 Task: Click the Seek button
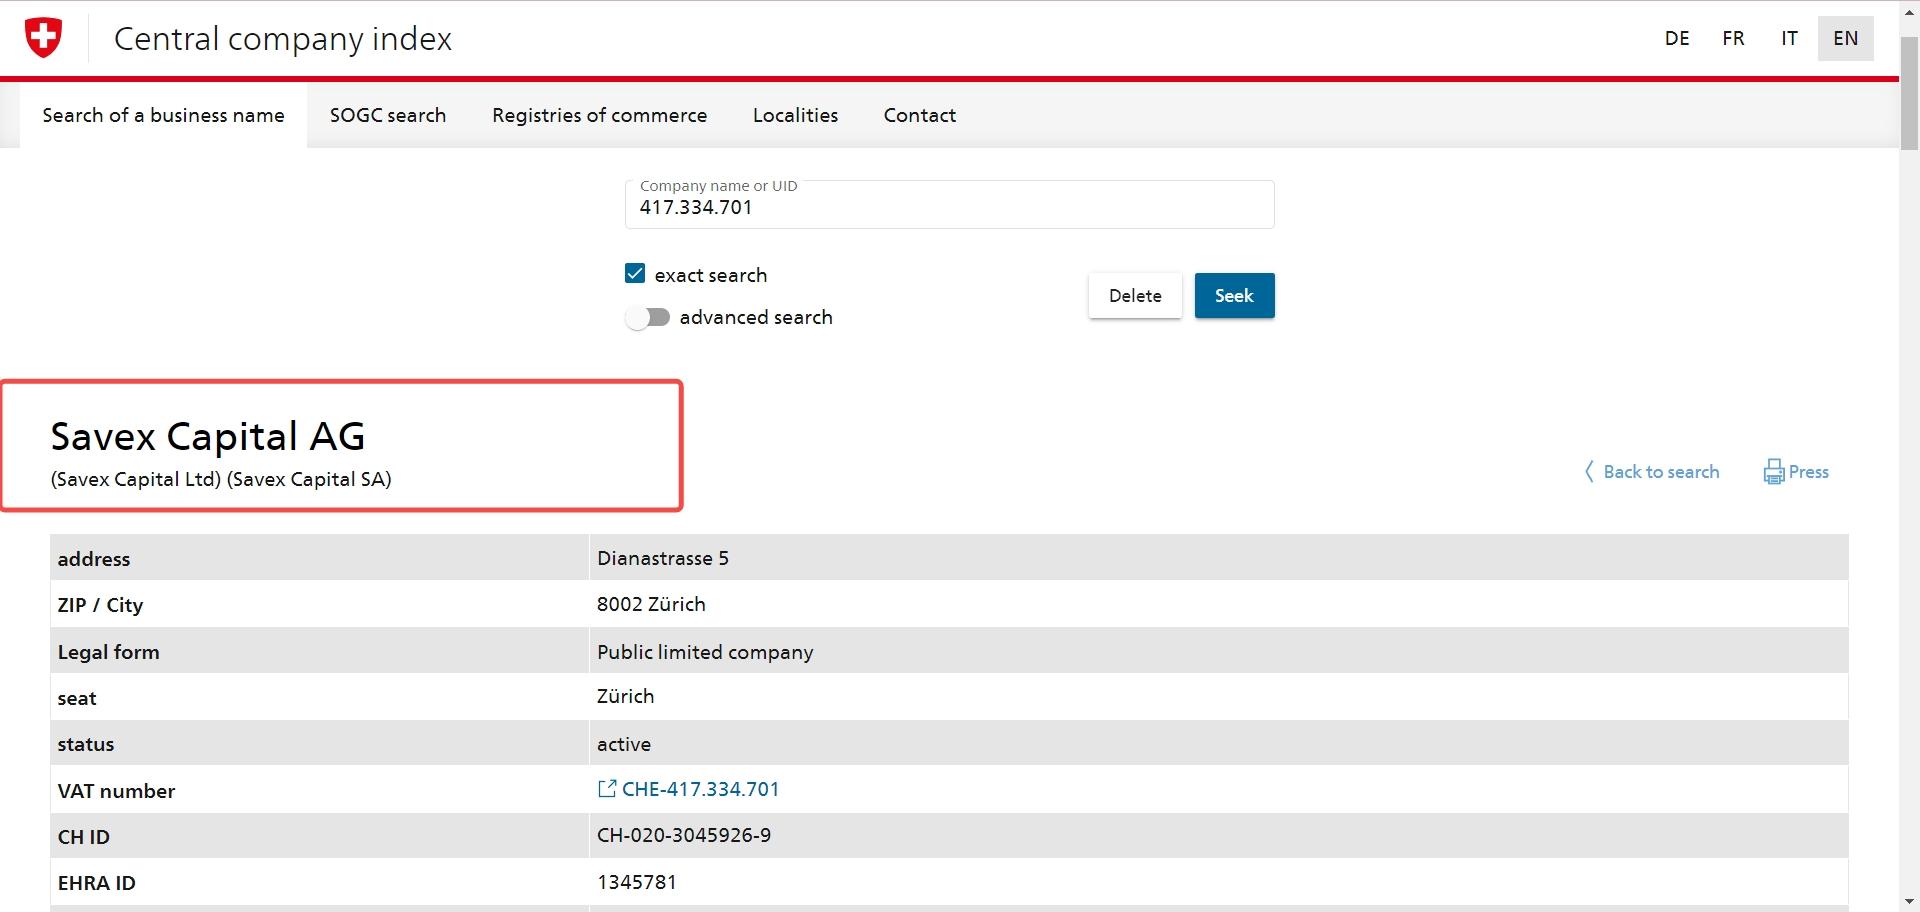click(x=1234, y=296)
